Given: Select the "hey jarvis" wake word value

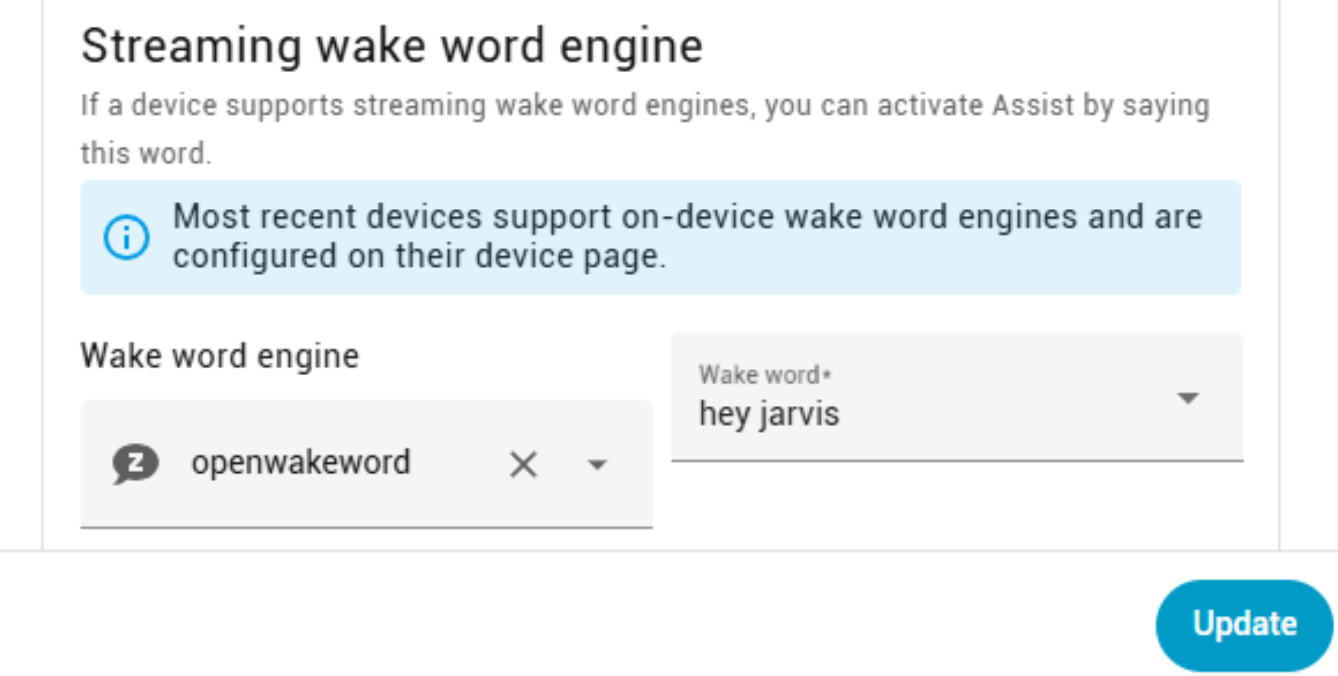Looking at the screenshot, I should [769, 413].
